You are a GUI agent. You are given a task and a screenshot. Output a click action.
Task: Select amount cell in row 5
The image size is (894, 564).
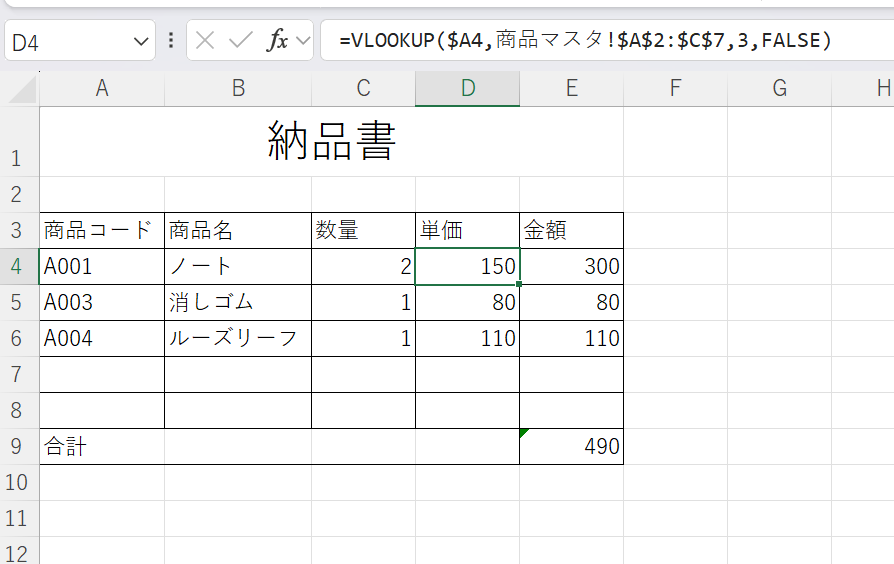(x=572, y=302)
